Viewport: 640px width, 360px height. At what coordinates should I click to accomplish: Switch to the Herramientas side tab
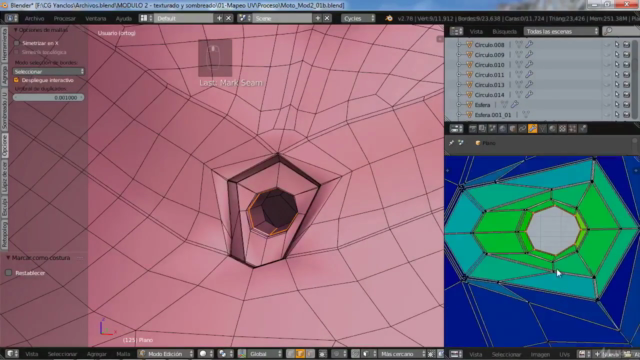pyautogui.click(x=4, y=45)
